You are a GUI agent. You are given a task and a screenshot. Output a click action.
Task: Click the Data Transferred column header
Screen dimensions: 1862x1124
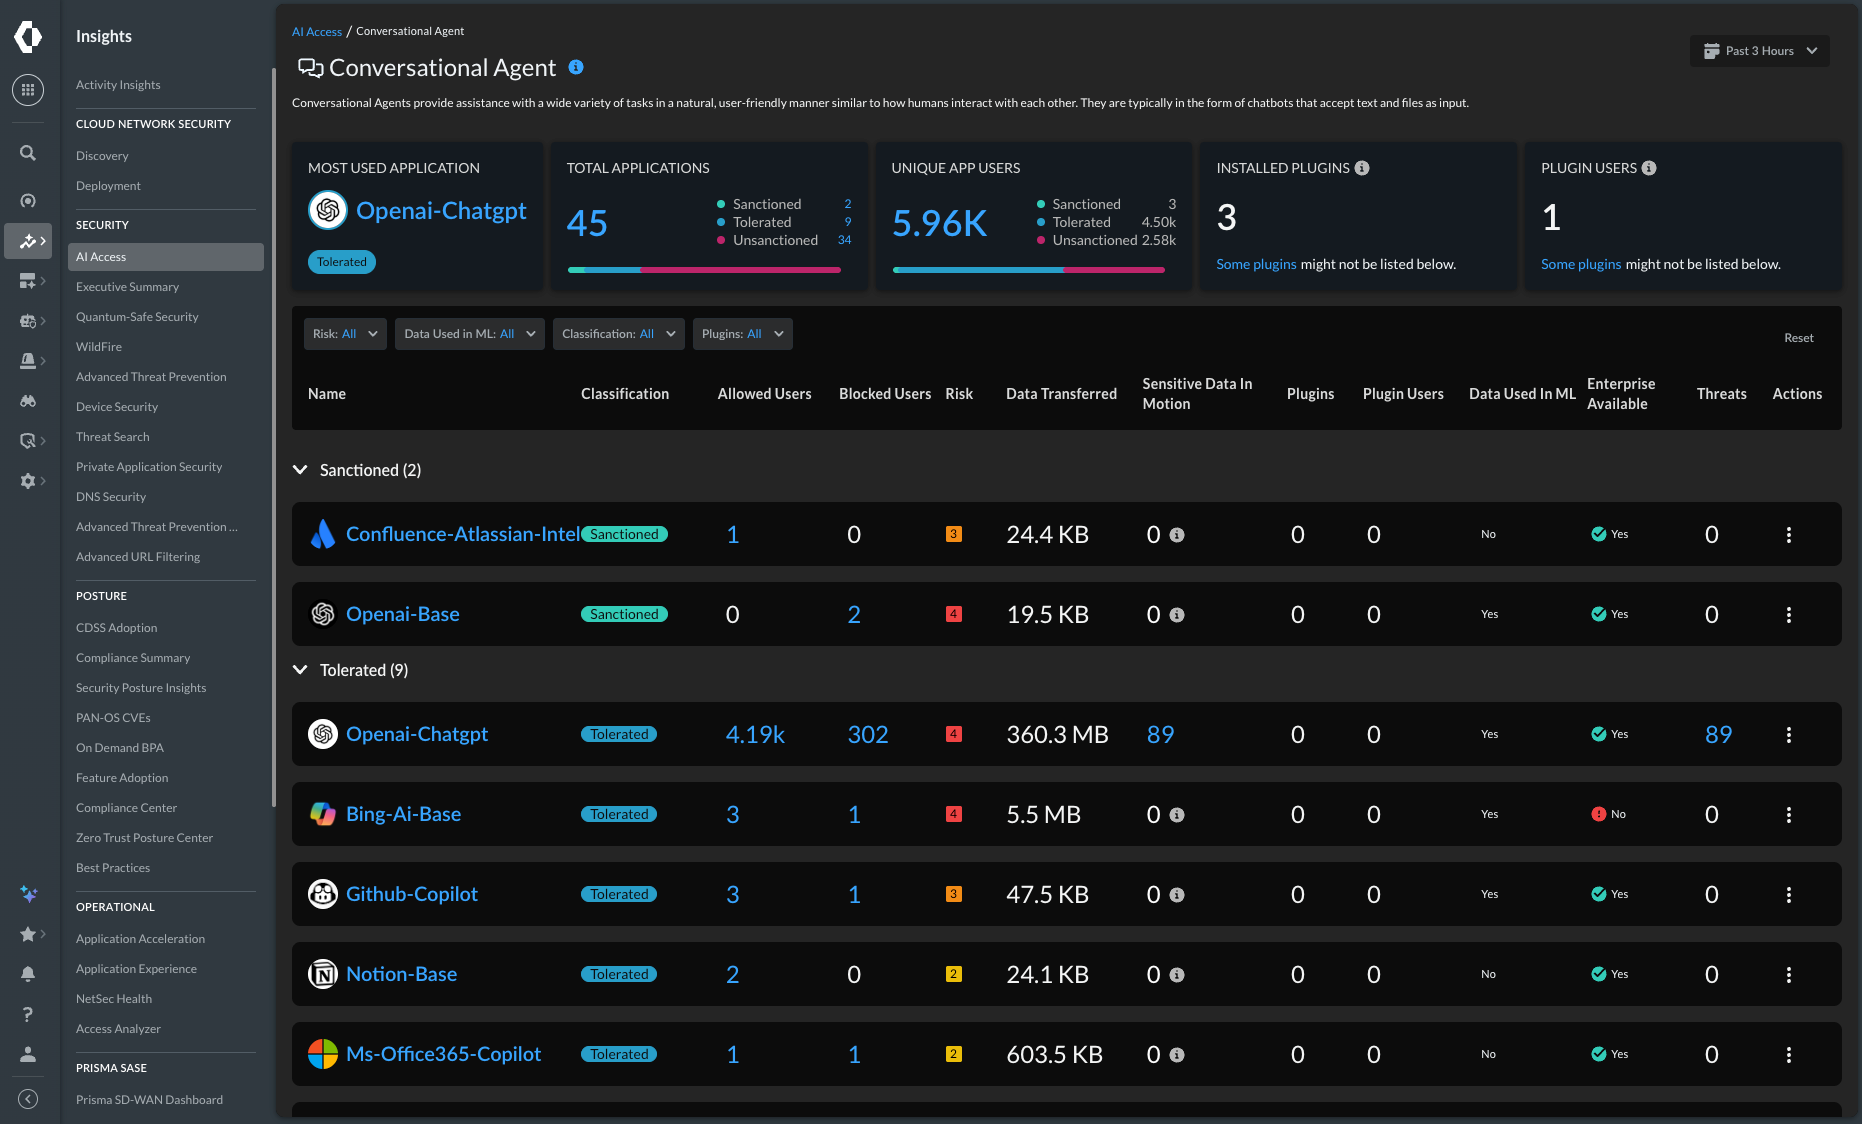1061,394
